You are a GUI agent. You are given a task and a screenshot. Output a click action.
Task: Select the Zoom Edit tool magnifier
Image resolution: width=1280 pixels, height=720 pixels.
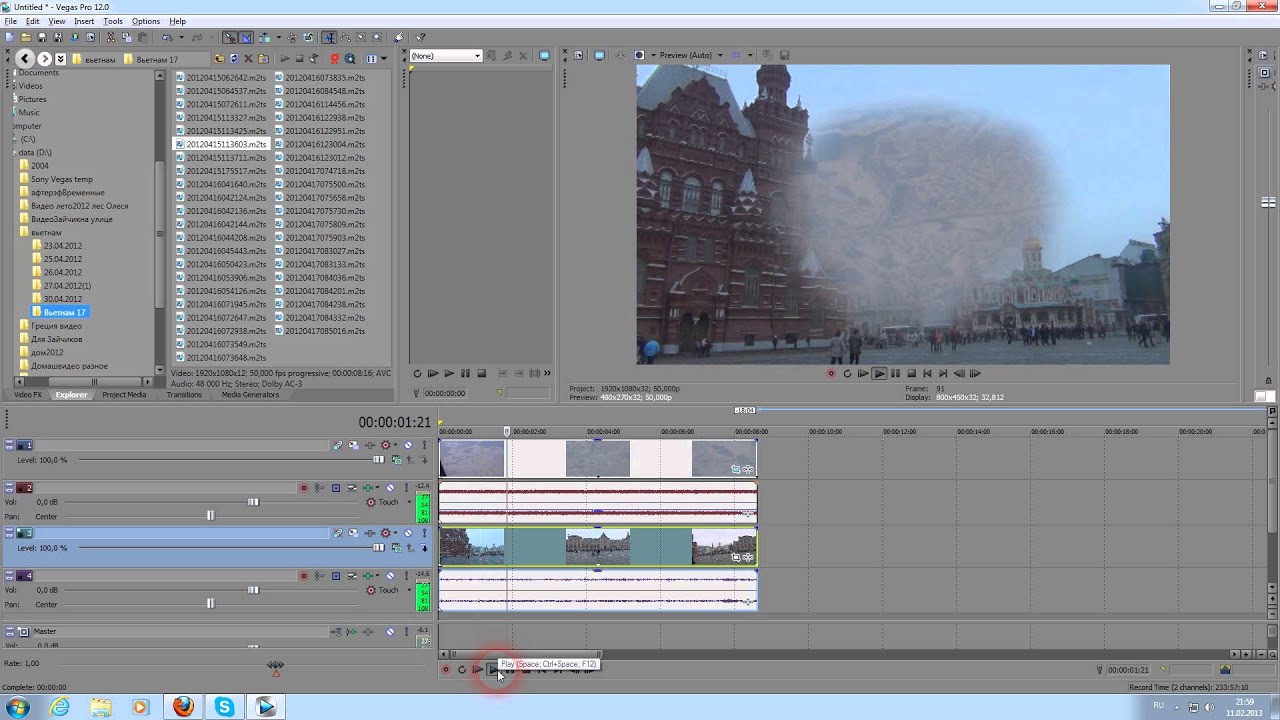[x=377, y=37]
